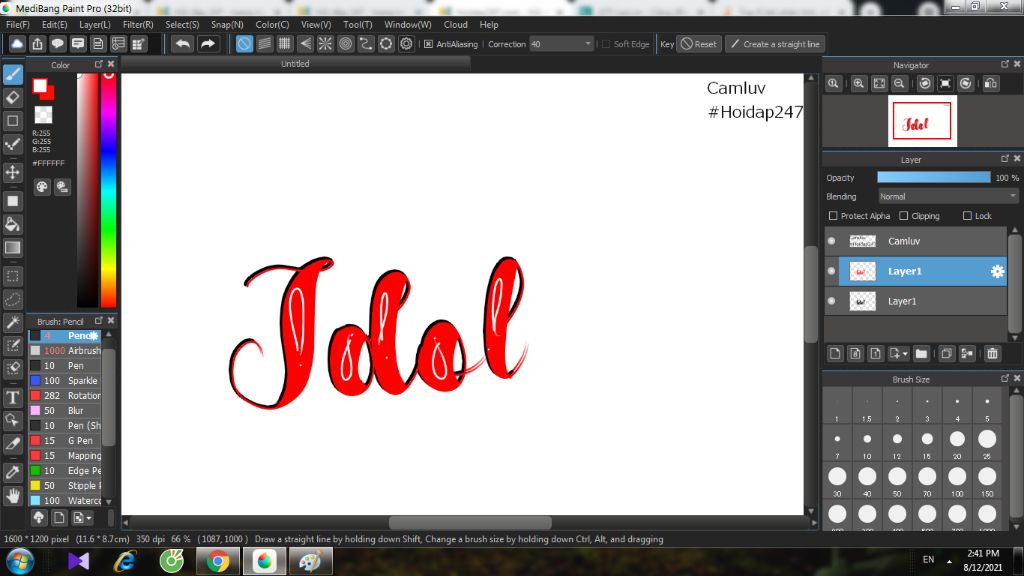Open the Filter menu
Viewport: 1024px width, 576px height.
[x=138, y=24]
